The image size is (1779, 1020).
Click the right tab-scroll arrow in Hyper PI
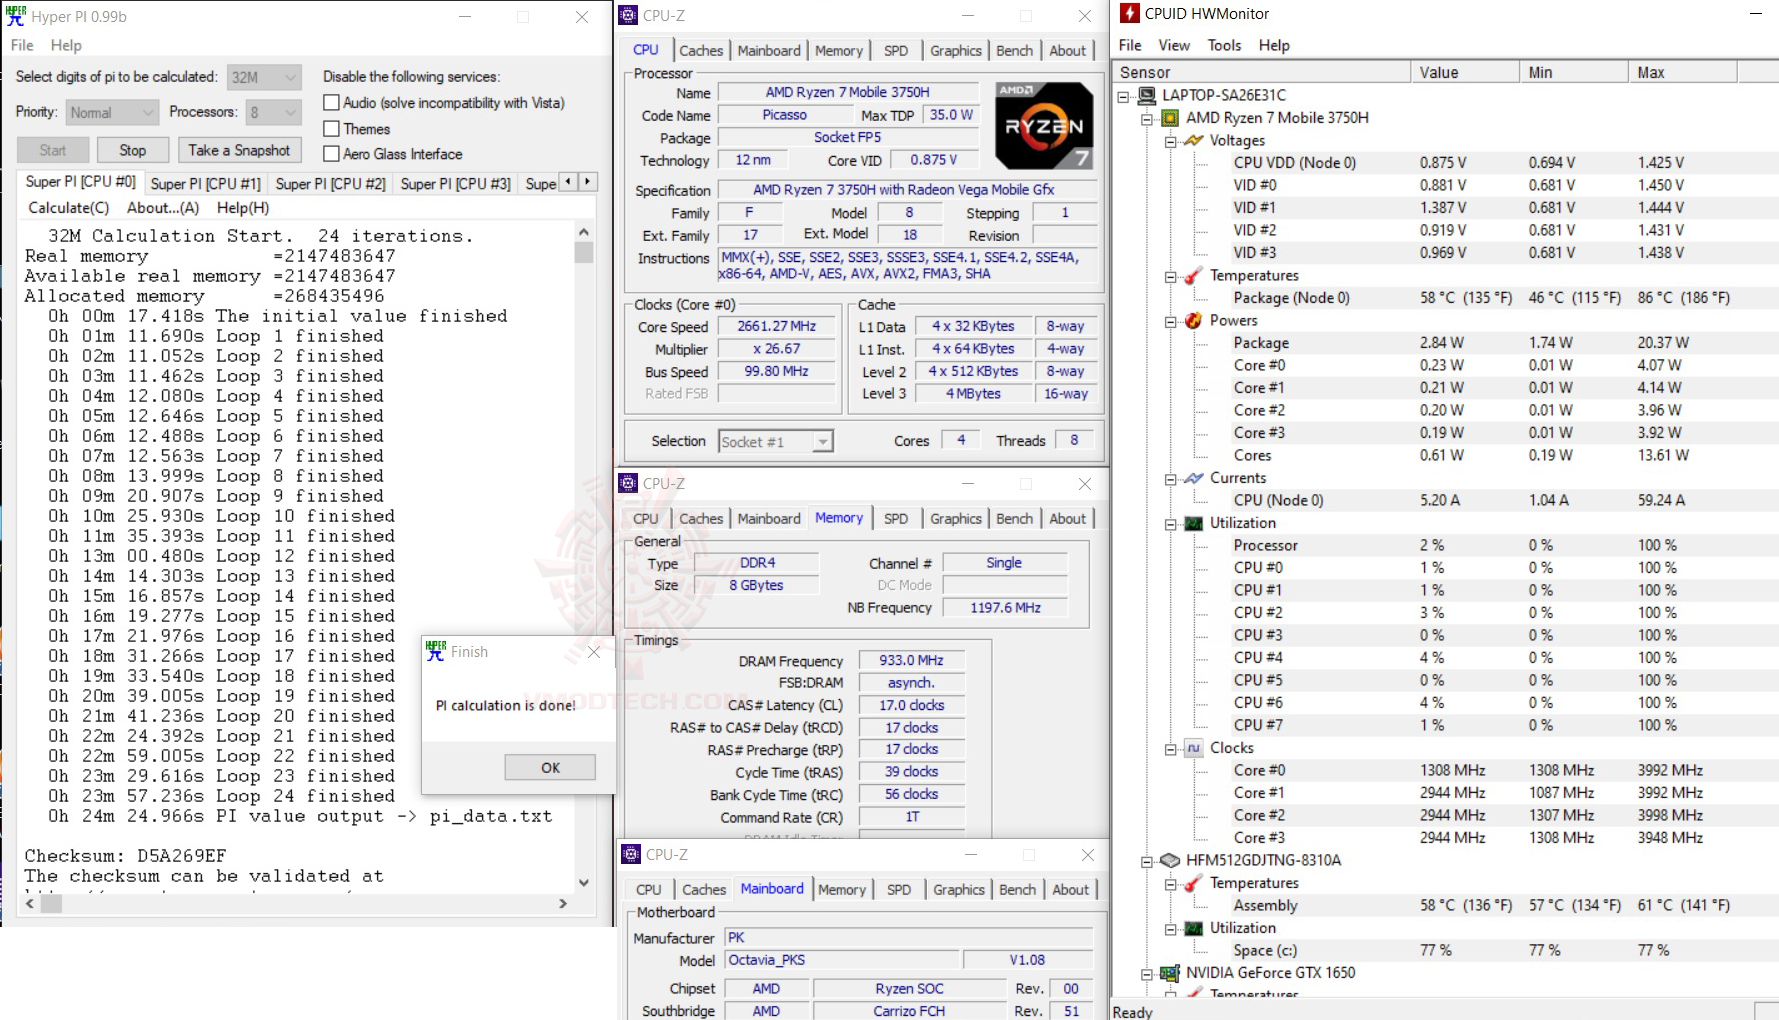(588, 181)
